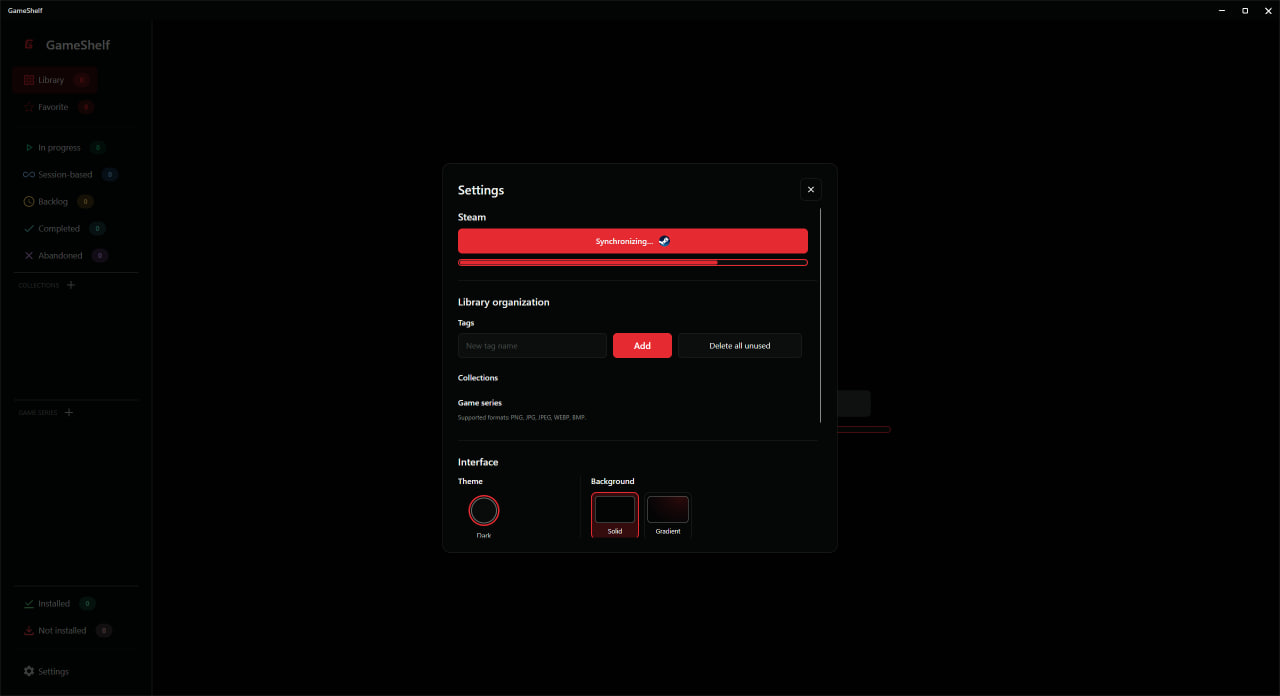
Task: Choose the Gradient background option
Action: pos(668,515)
